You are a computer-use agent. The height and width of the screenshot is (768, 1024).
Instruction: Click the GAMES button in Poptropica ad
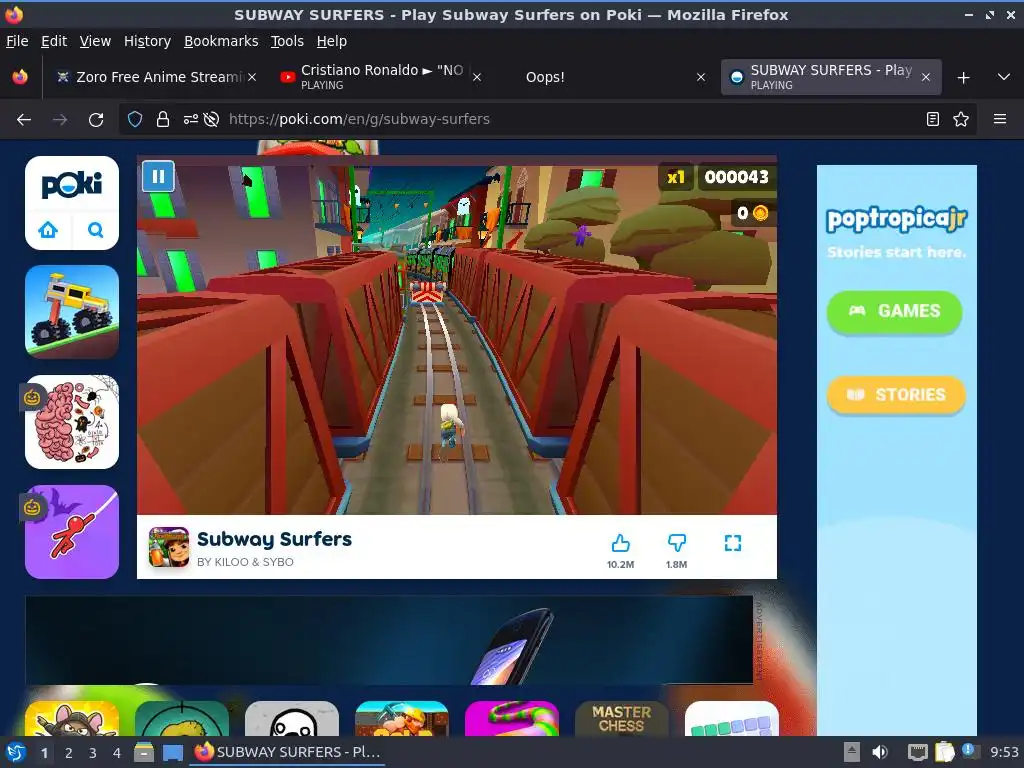coord(894,312)
